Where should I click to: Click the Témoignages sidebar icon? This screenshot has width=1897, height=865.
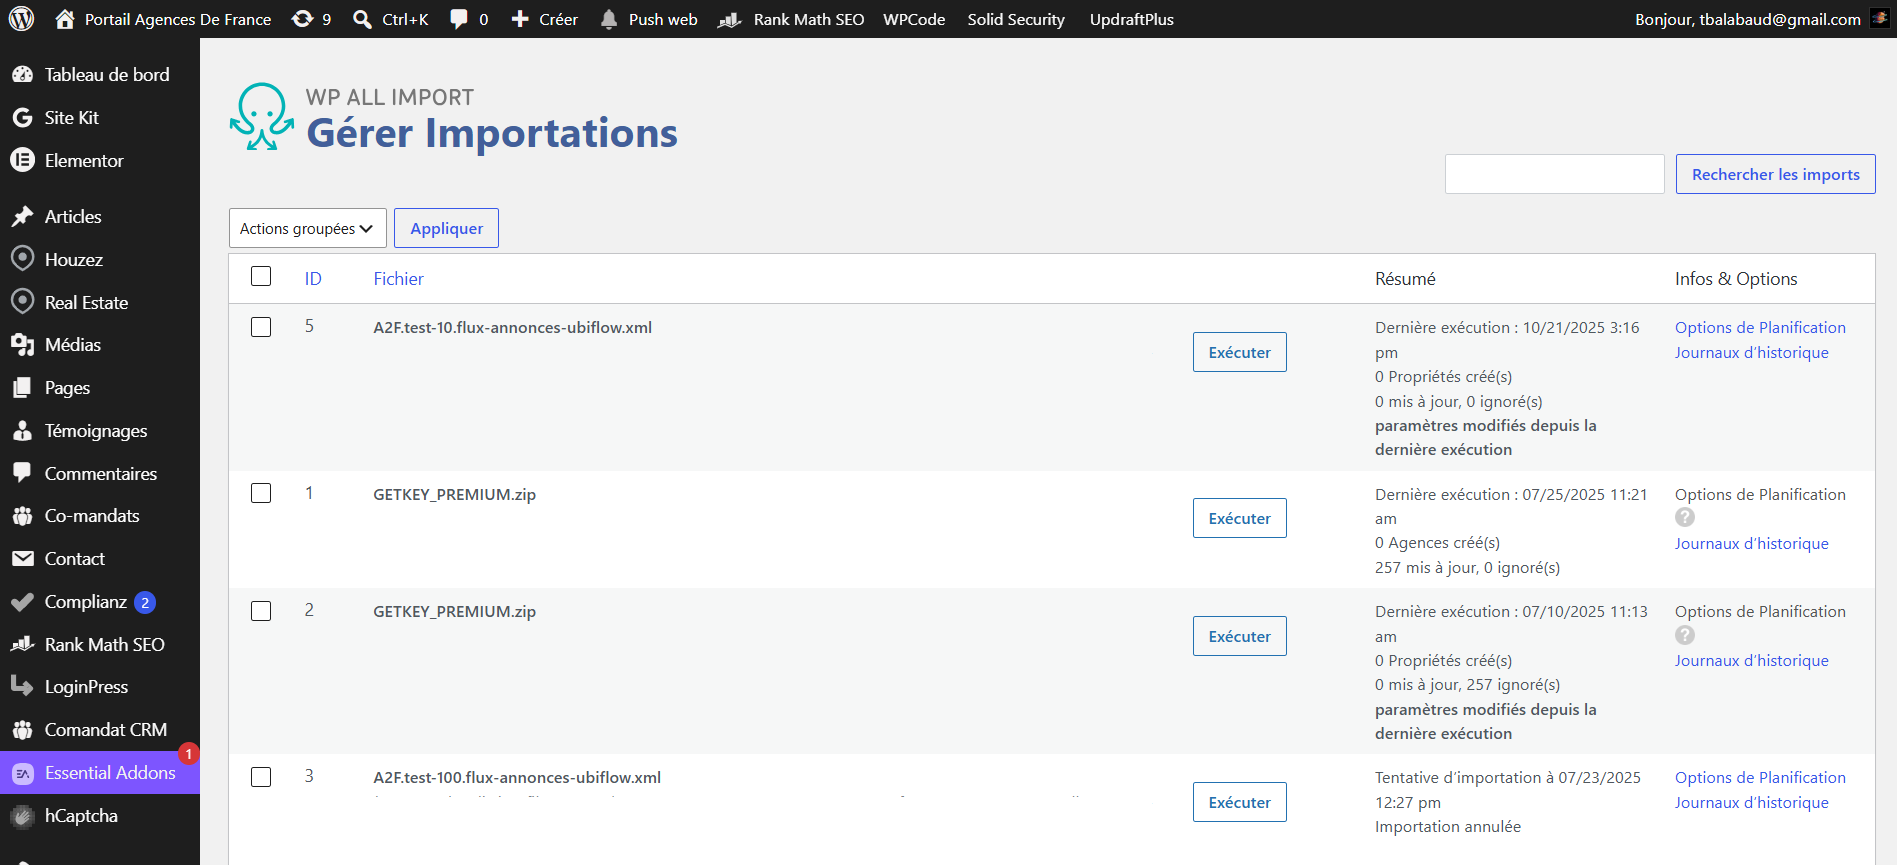click(x=22, y=431)
